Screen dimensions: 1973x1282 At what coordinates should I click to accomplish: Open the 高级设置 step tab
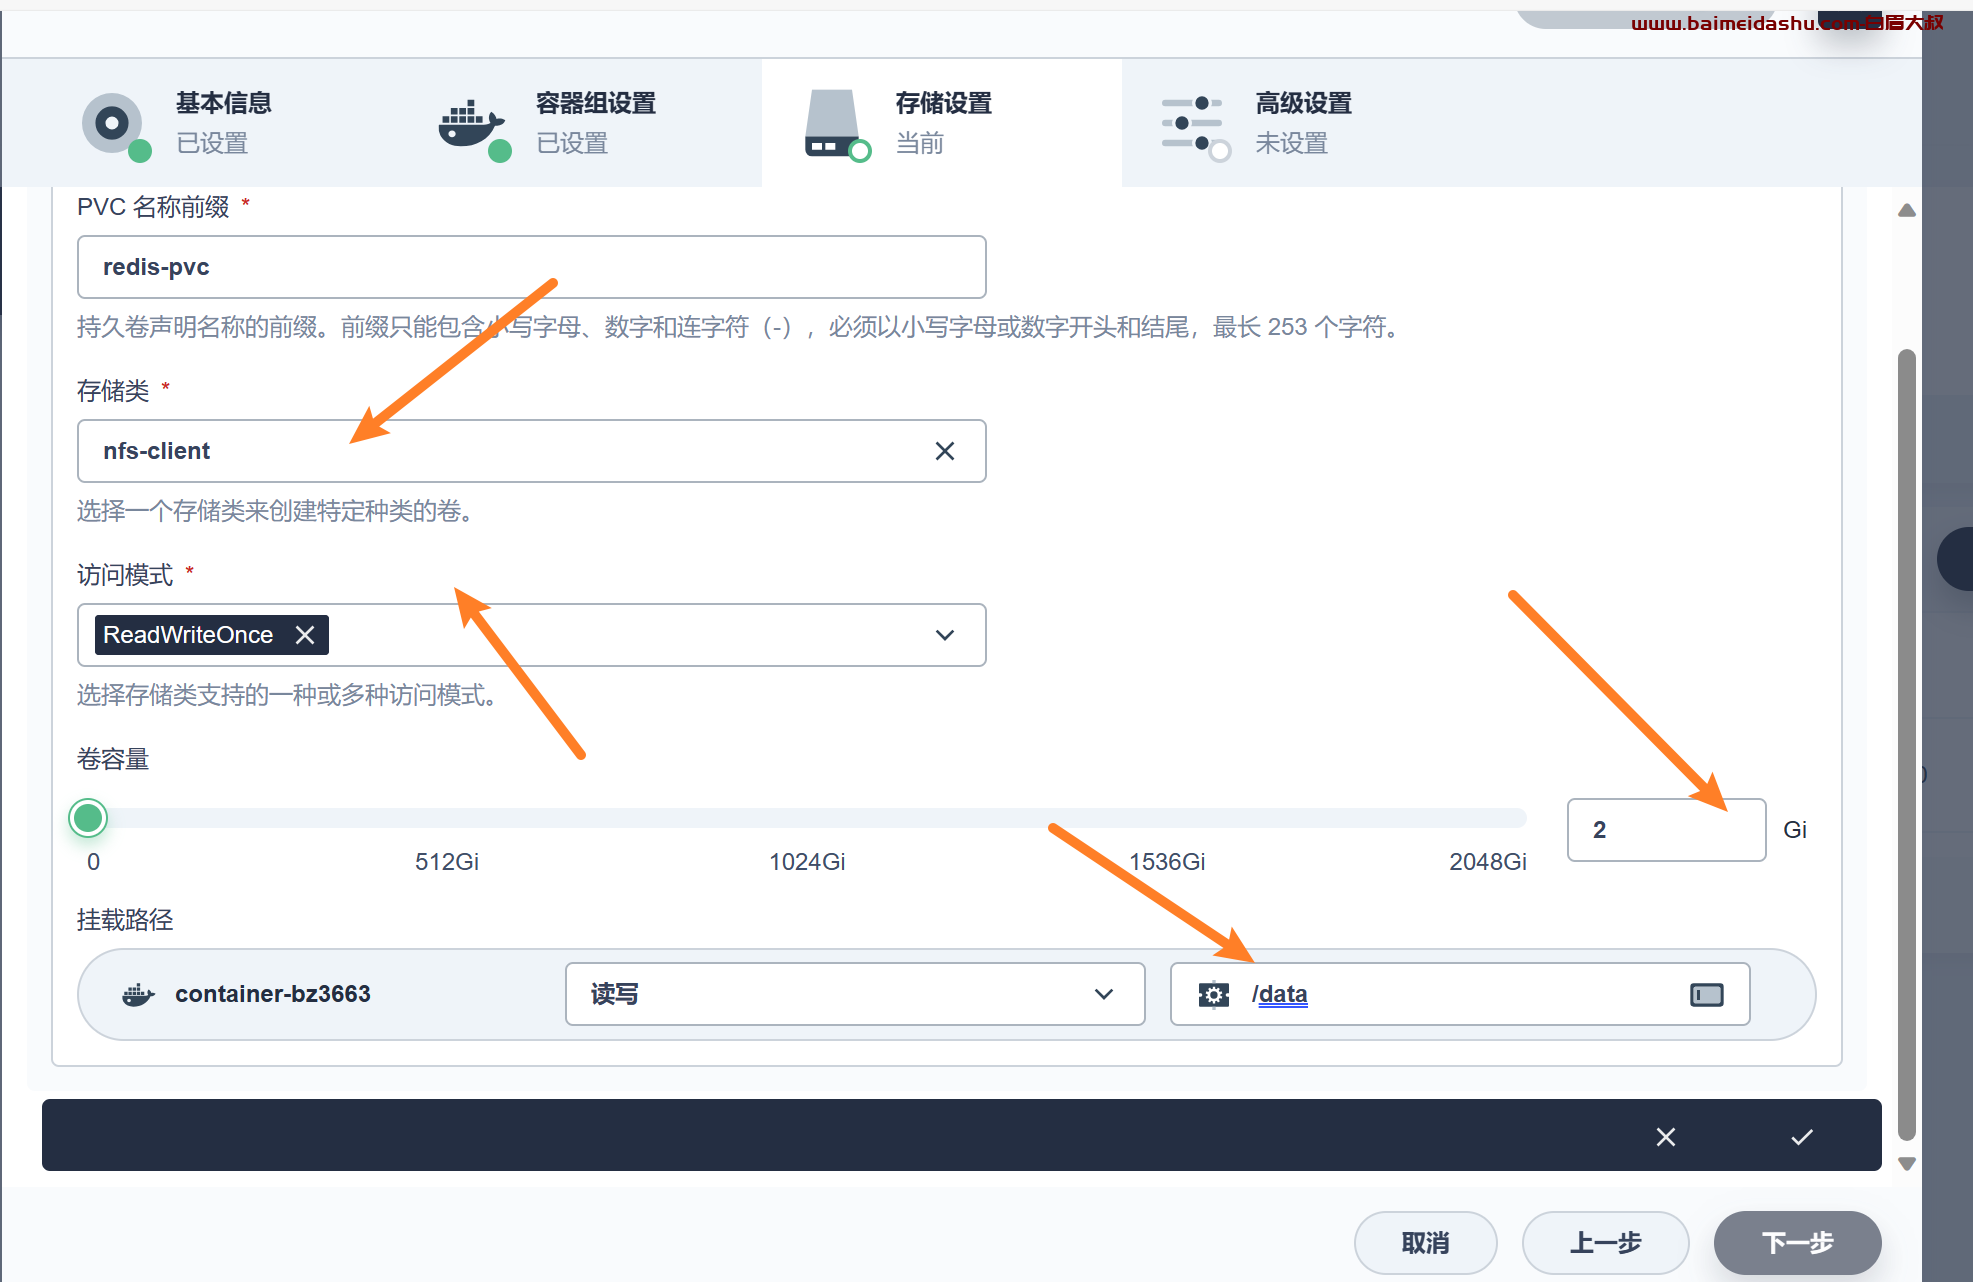(x=1302, y=122)
